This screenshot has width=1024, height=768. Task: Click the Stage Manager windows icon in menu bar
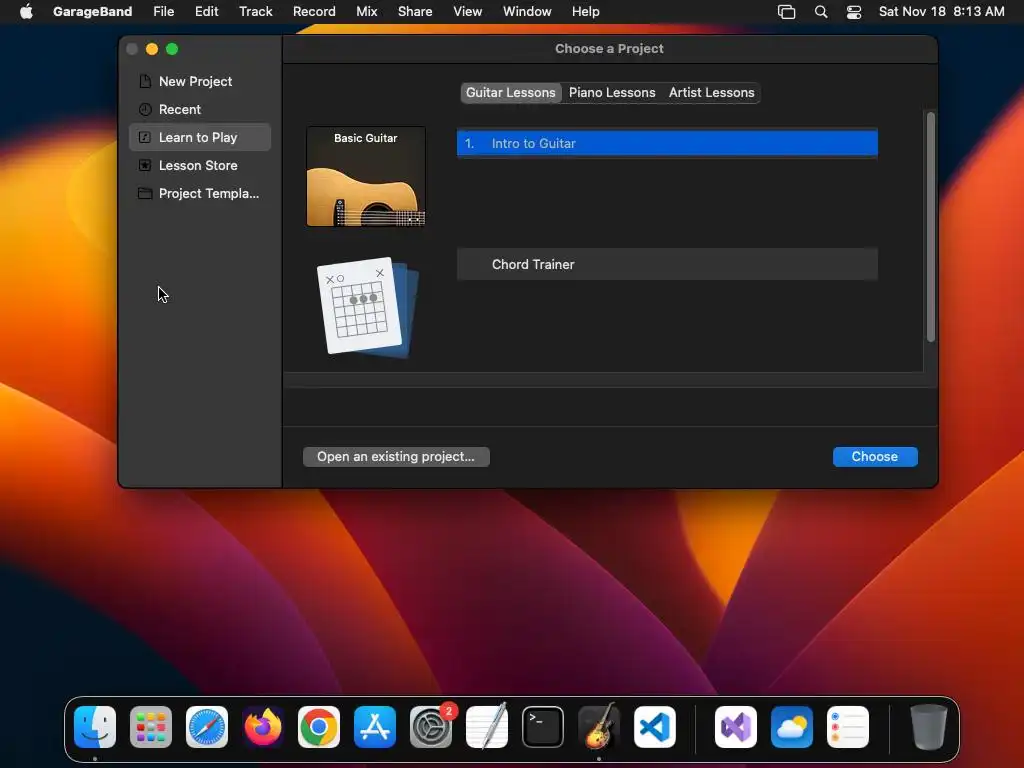pos(786,12)
